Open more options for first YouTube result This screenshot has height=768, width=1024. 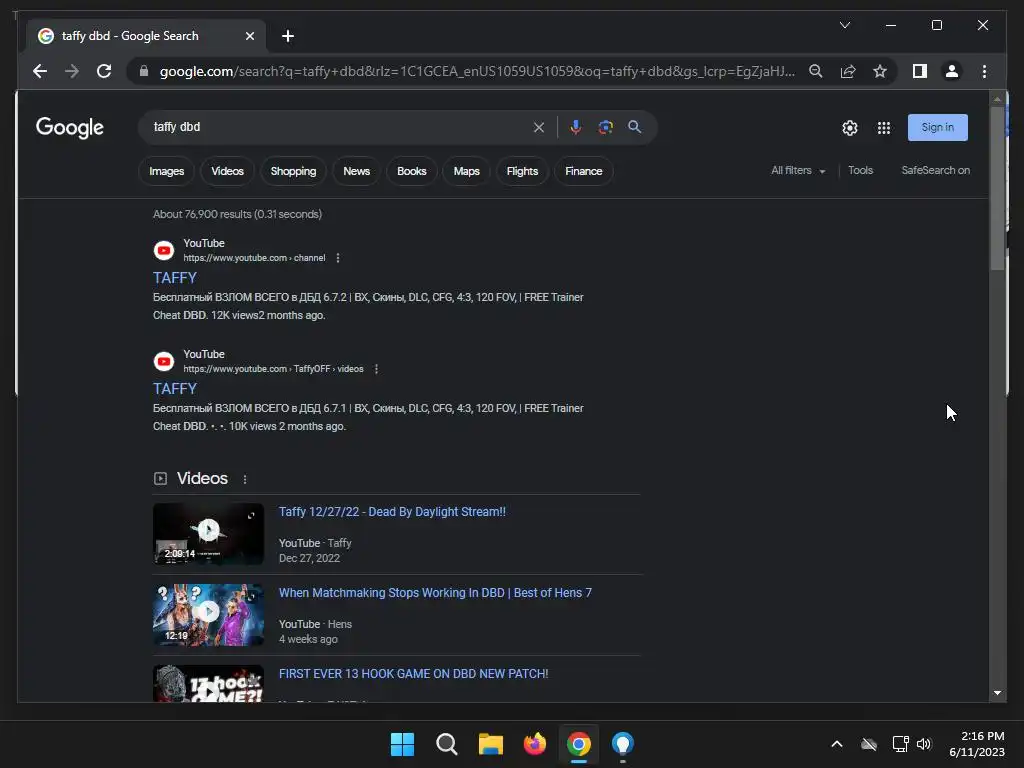click(x=338, y=258)
